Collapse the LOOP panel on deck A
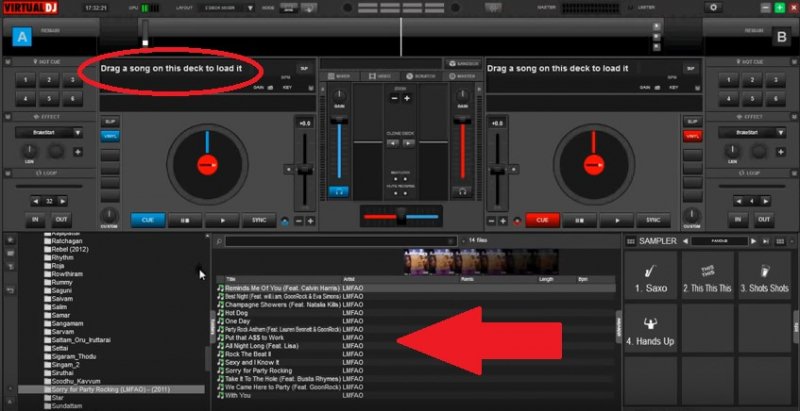The height and width of the screenshot is (411, 800). (9, 173)
